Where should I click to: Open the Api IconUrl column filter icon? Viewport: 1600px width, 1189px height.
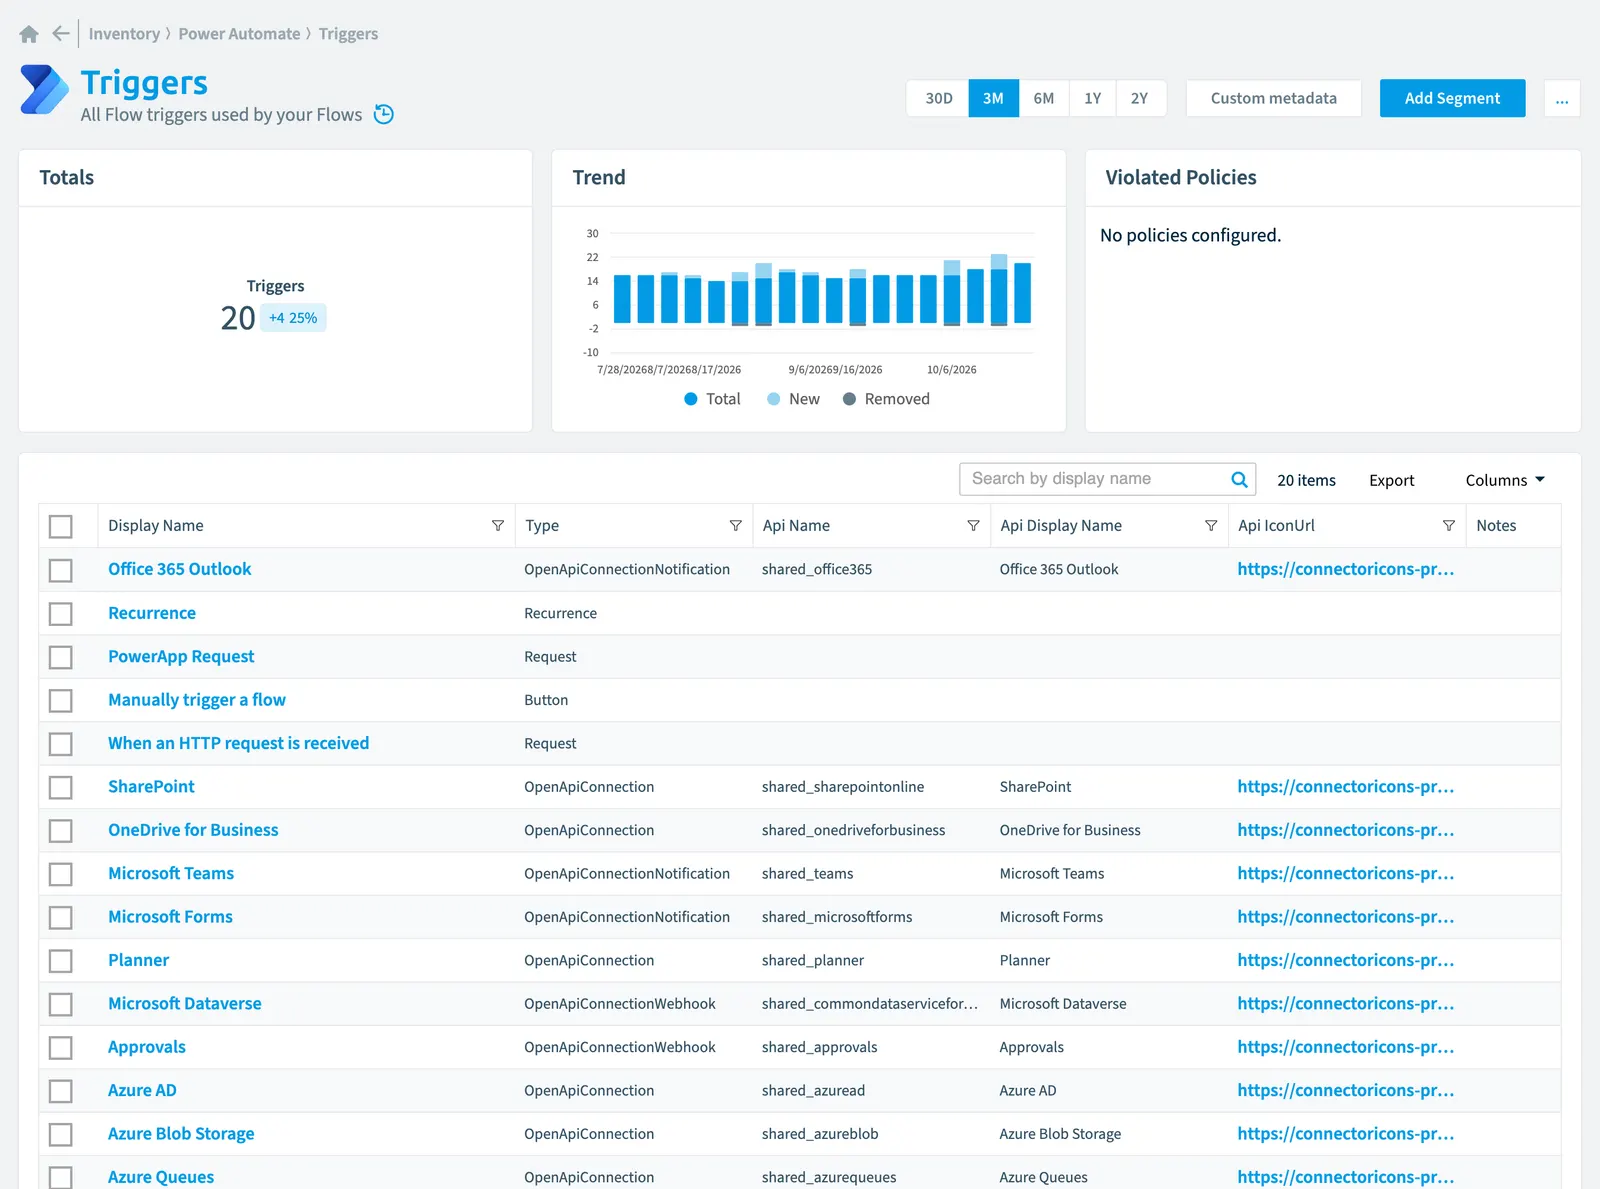tap(1449, 526)
